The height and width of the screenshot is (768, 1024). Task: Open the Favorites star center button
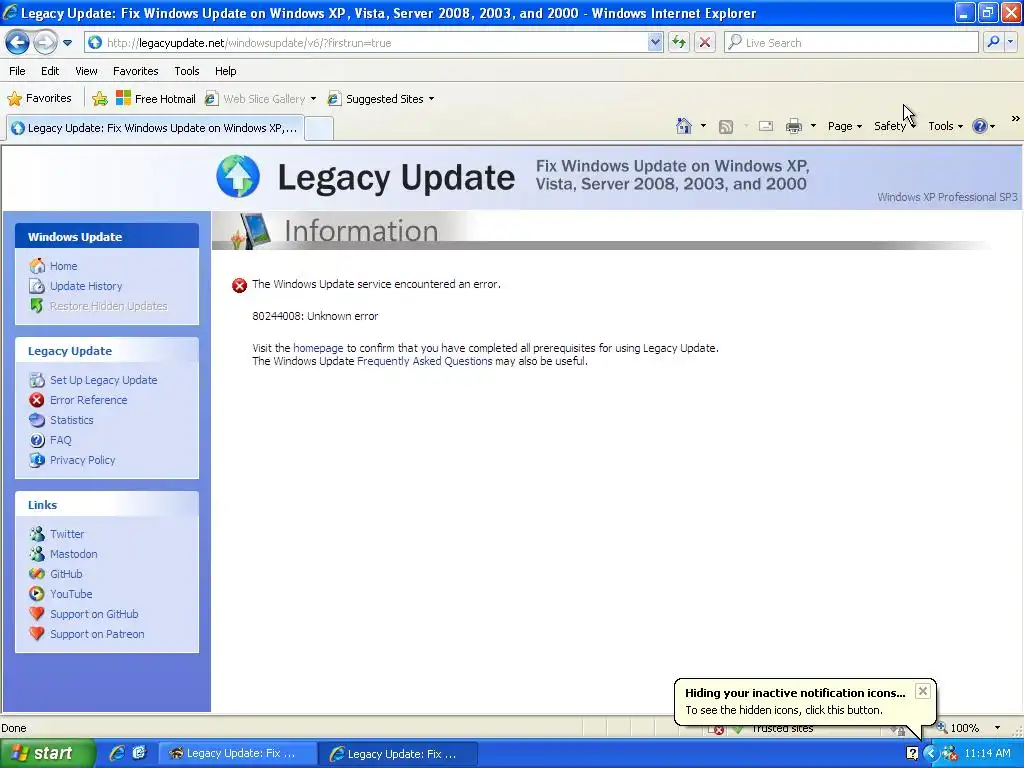point(39,99)
